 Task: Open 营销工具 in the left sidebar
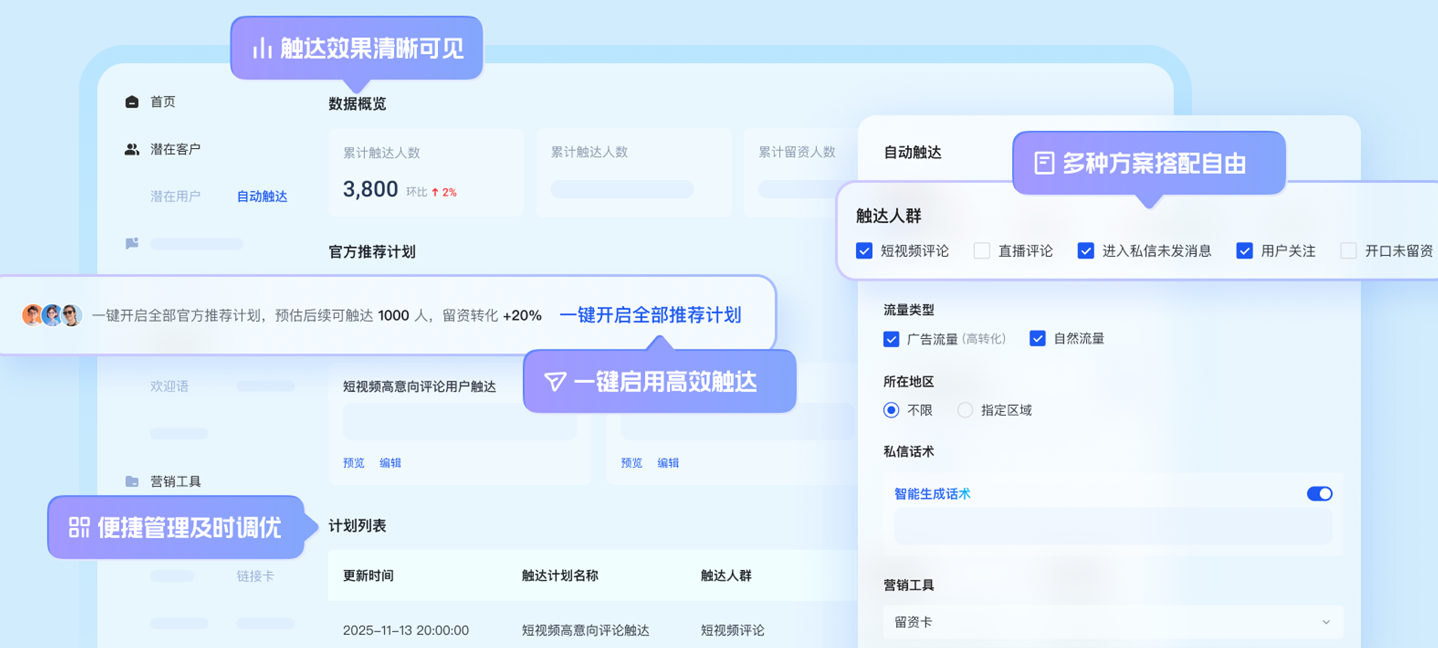click(176, 481)
